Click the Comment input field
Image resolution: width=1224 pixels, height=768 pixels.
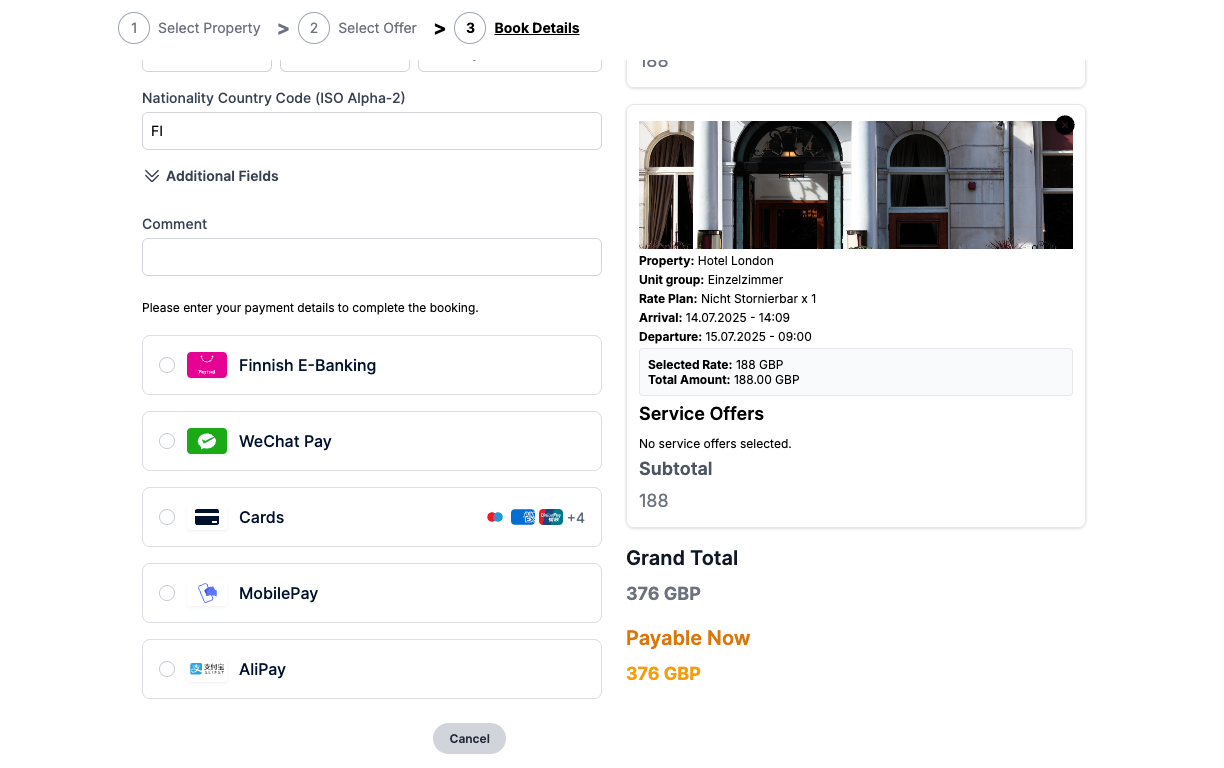click(x=372, y=257)
